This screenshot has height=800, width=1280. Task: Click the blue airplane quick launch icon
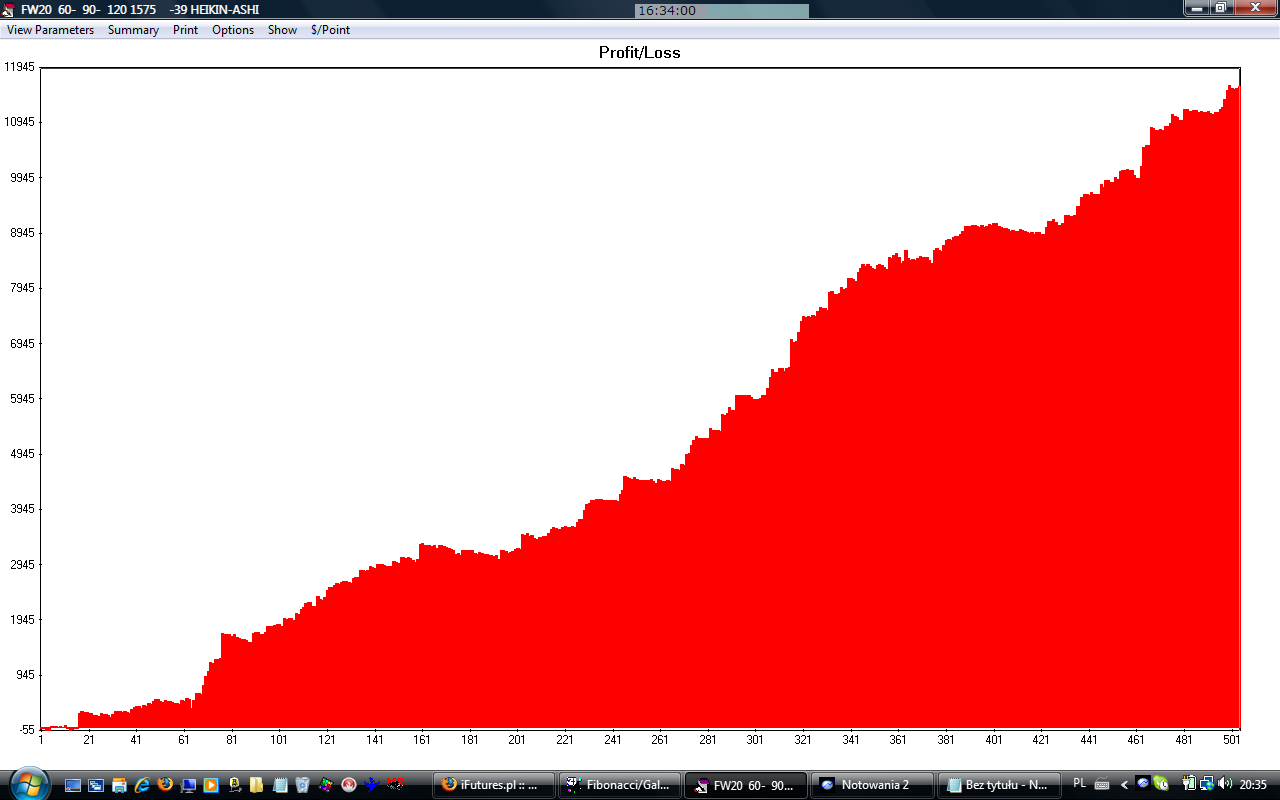[x=372, y=785]
